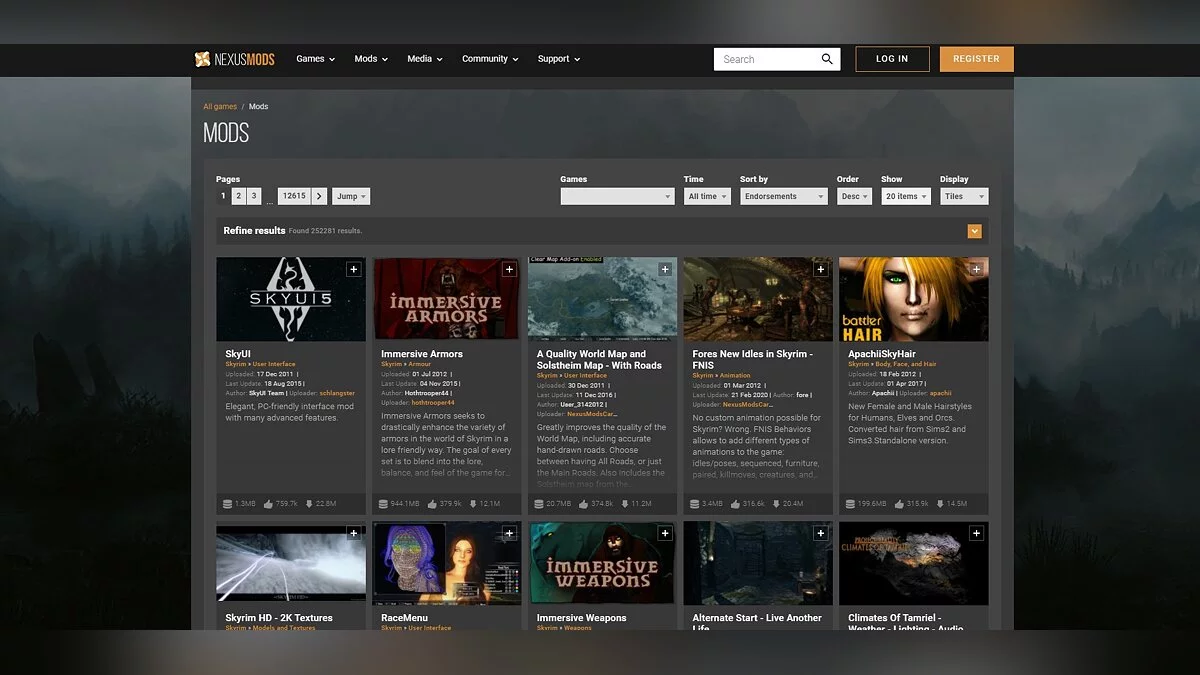
Task: Click Immersive Armors thumbs-up icon
Action: (432, 504)
